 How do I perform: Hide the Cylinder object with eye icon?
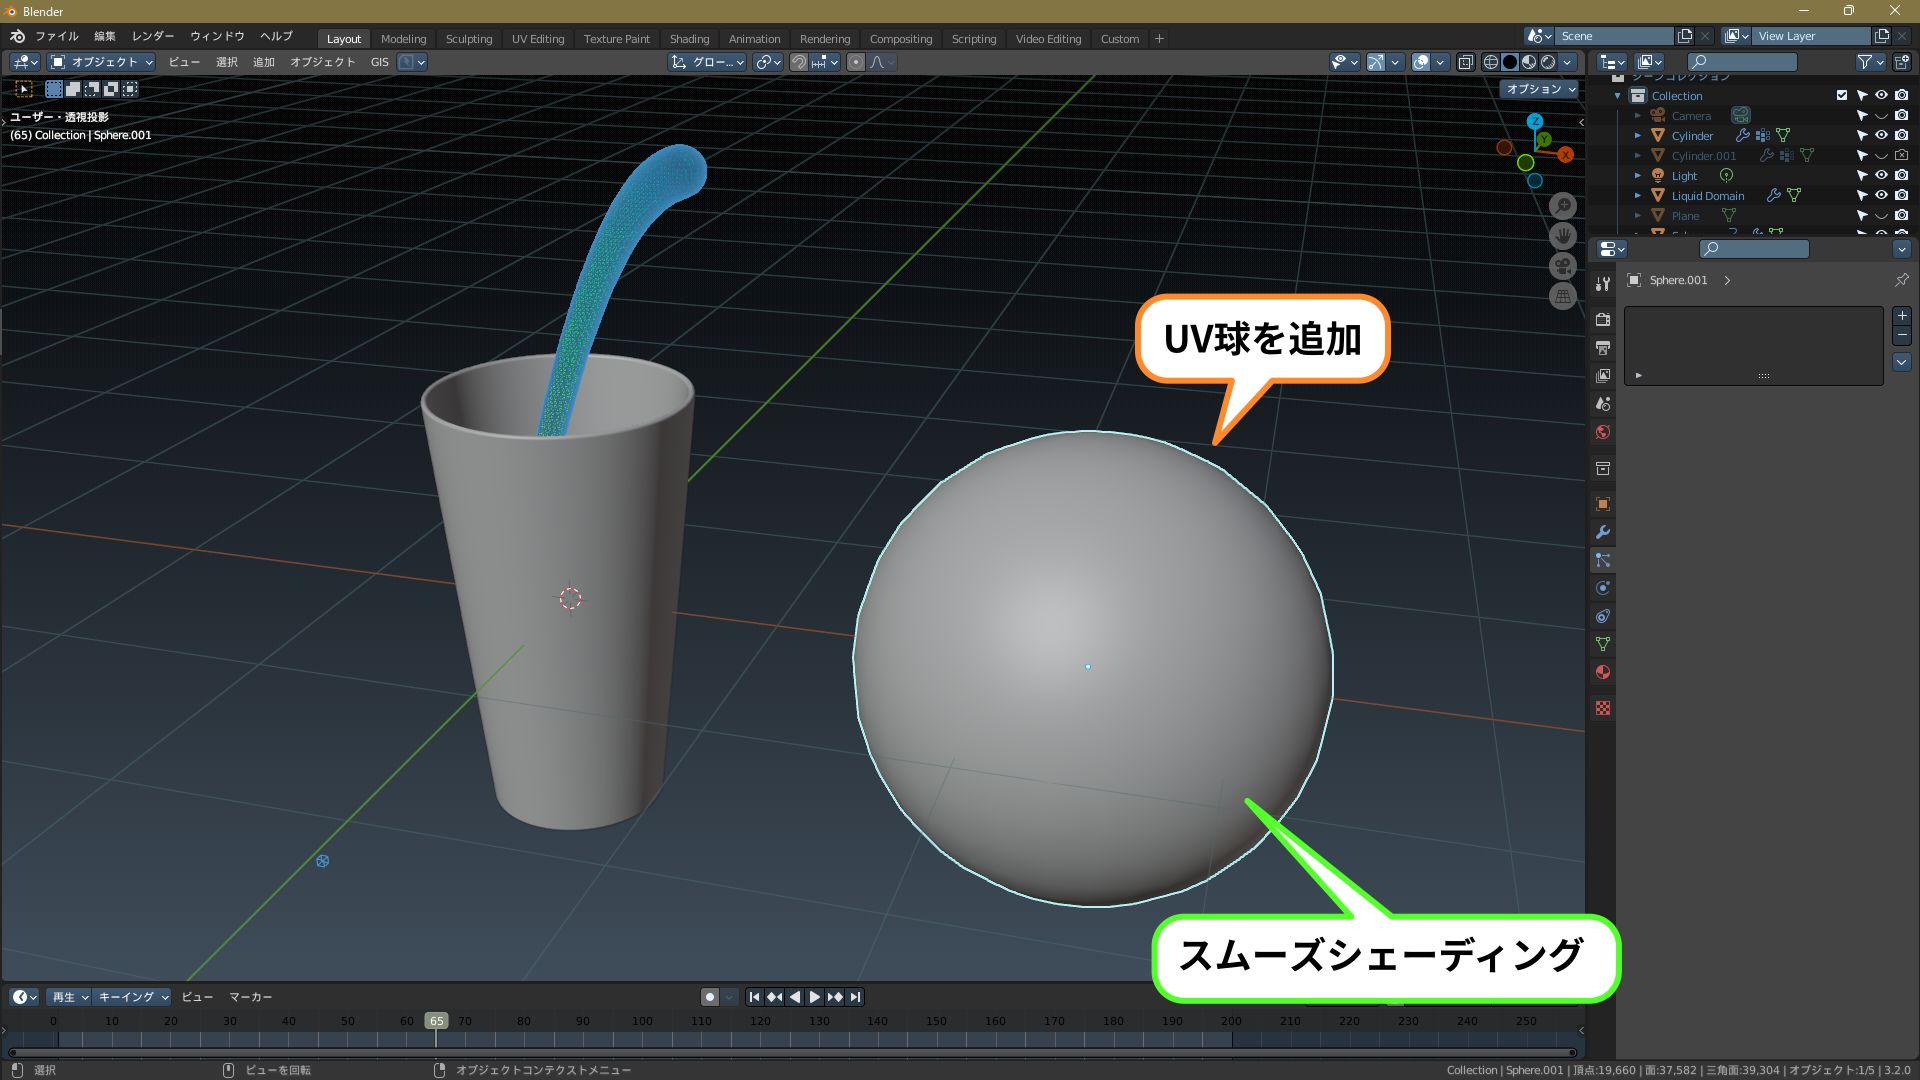(x=1881, y=135)
